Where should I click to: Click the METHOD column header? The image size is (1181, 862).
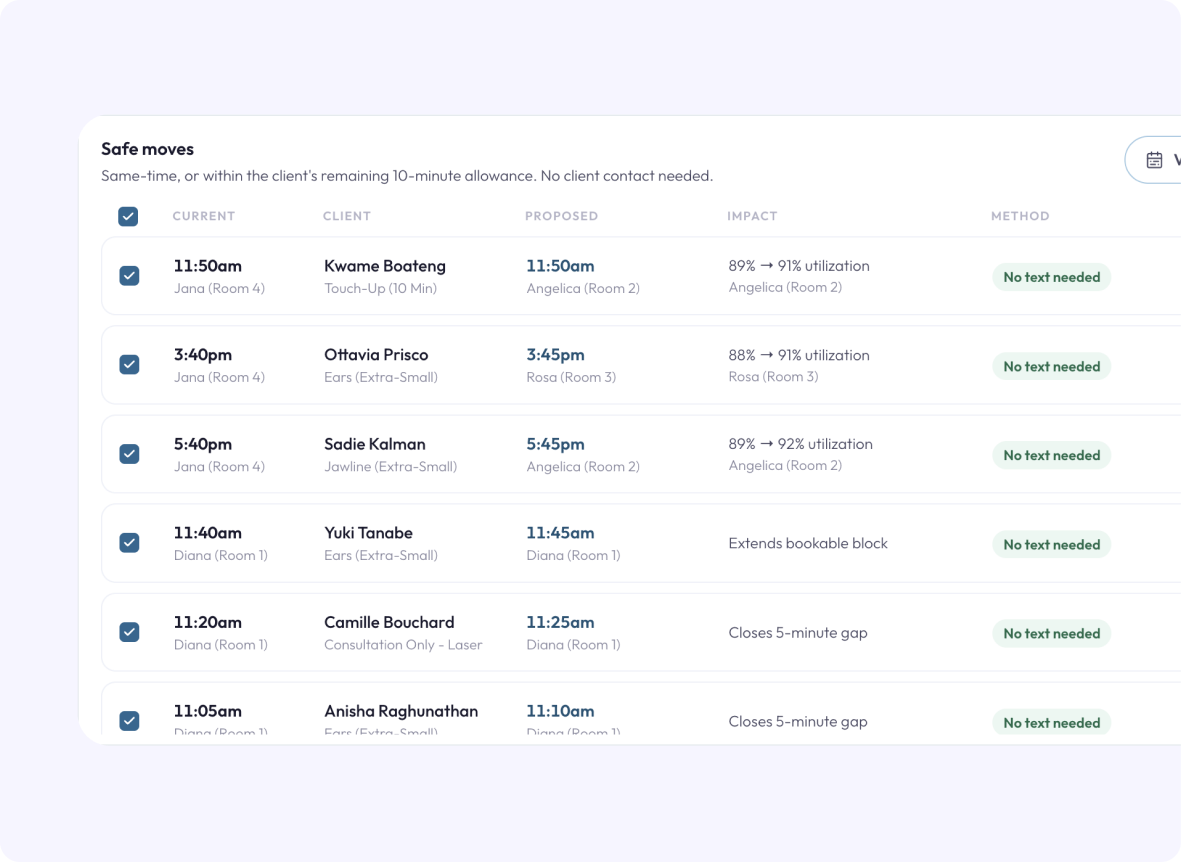(x=1020, y=216)
